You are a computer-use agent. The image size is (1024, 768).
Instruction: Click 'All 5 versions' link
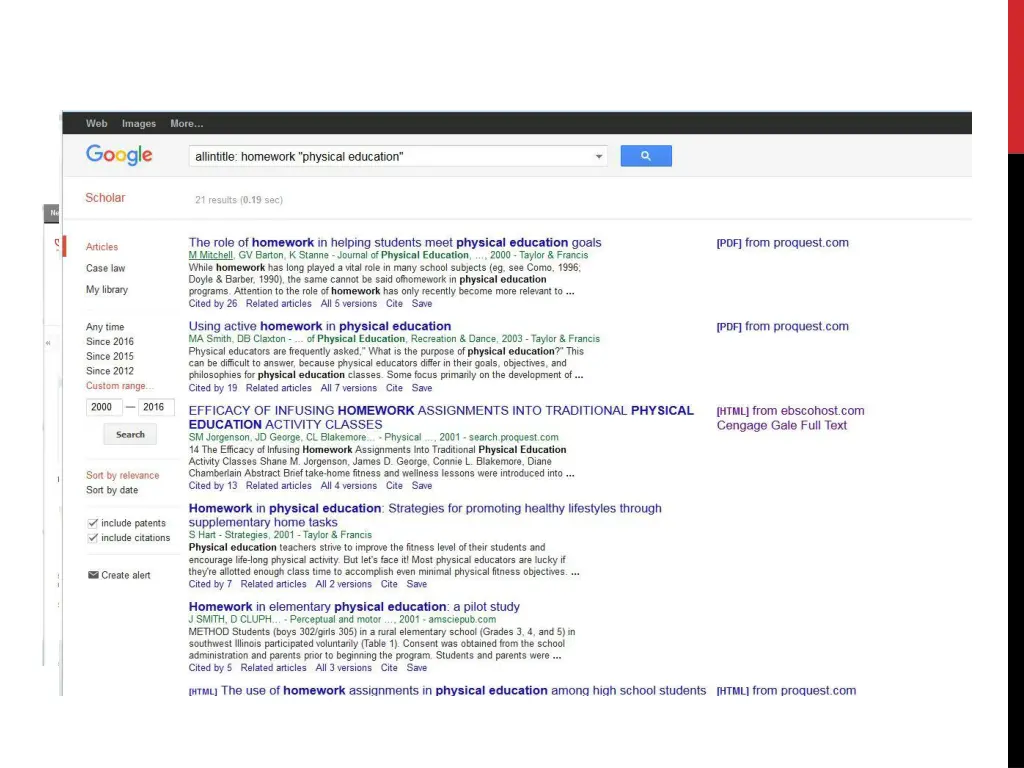click(349, 304)
